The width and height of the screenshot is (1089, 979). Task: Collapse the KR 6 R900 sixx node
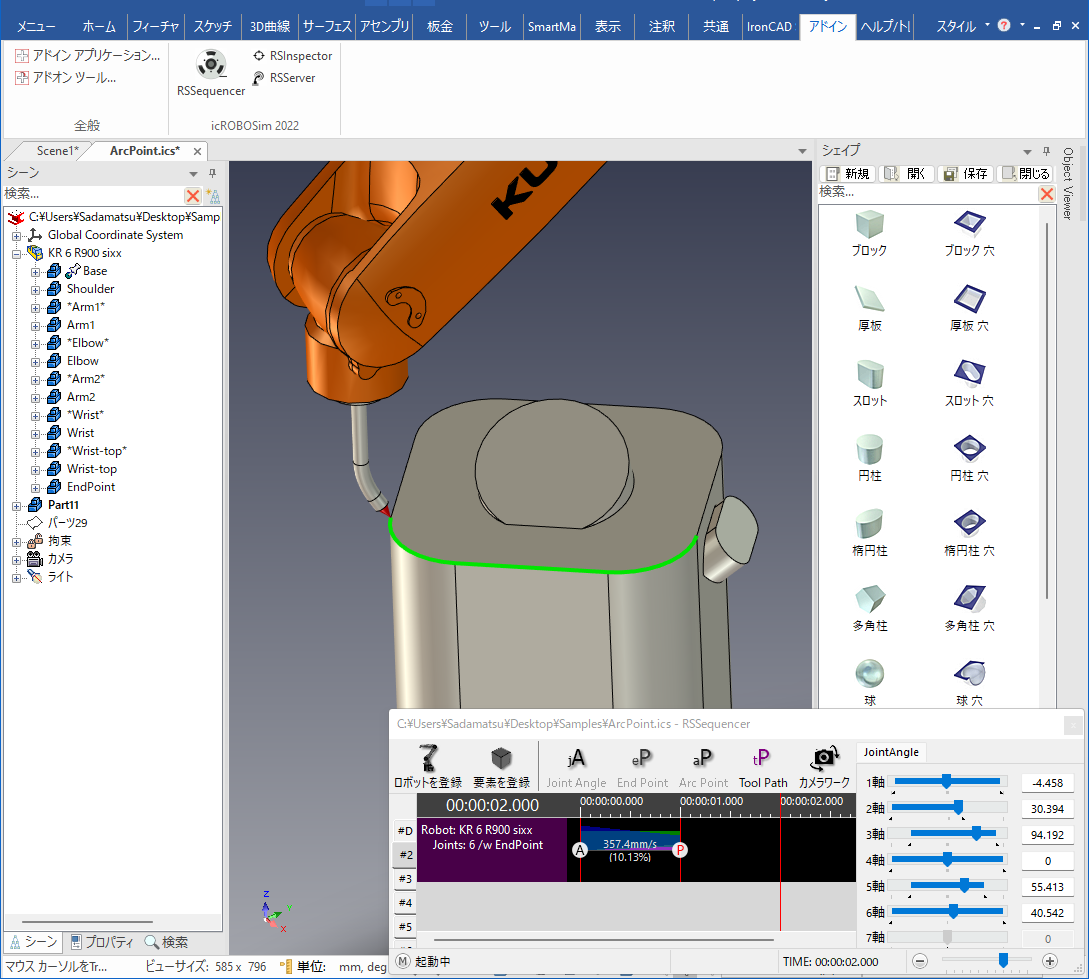pyautogui.click(x=17, y=254)
